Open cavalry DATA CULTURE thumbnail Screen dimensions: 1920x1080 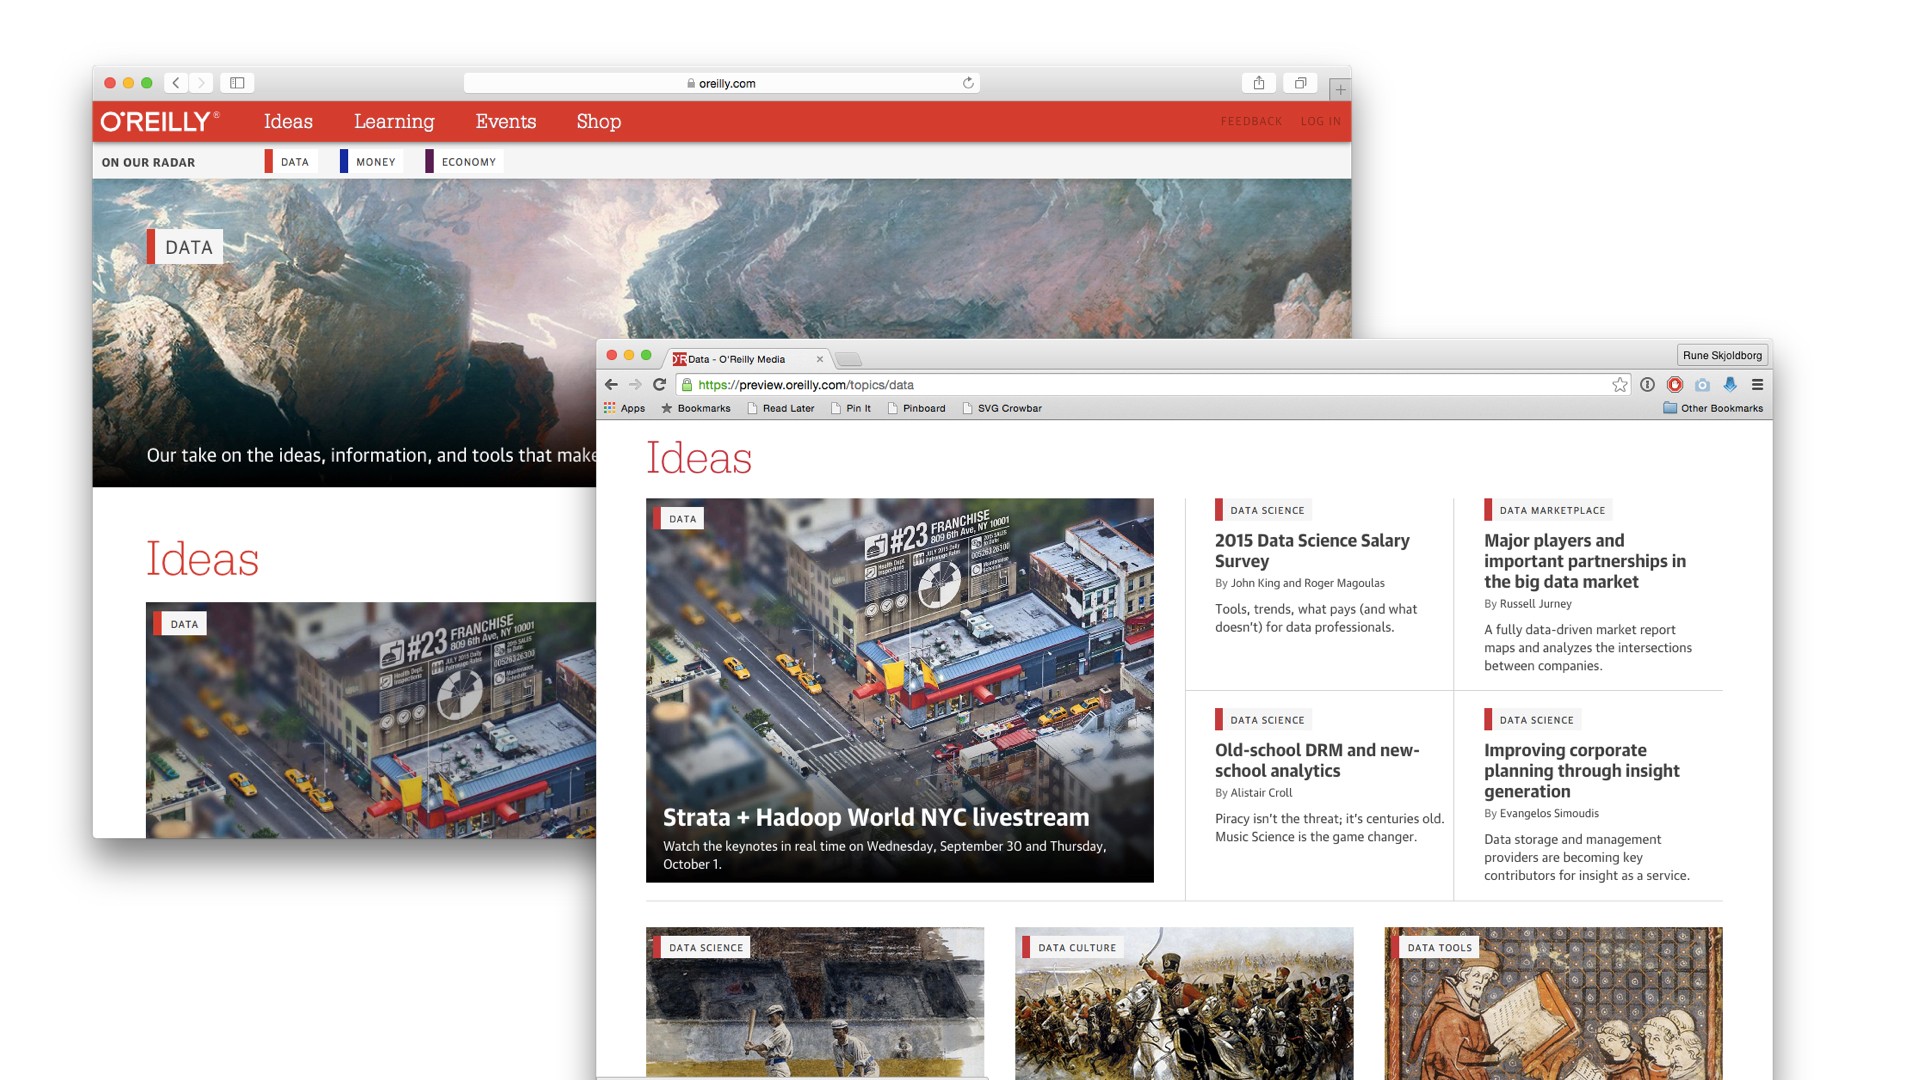(1184, 1003)
